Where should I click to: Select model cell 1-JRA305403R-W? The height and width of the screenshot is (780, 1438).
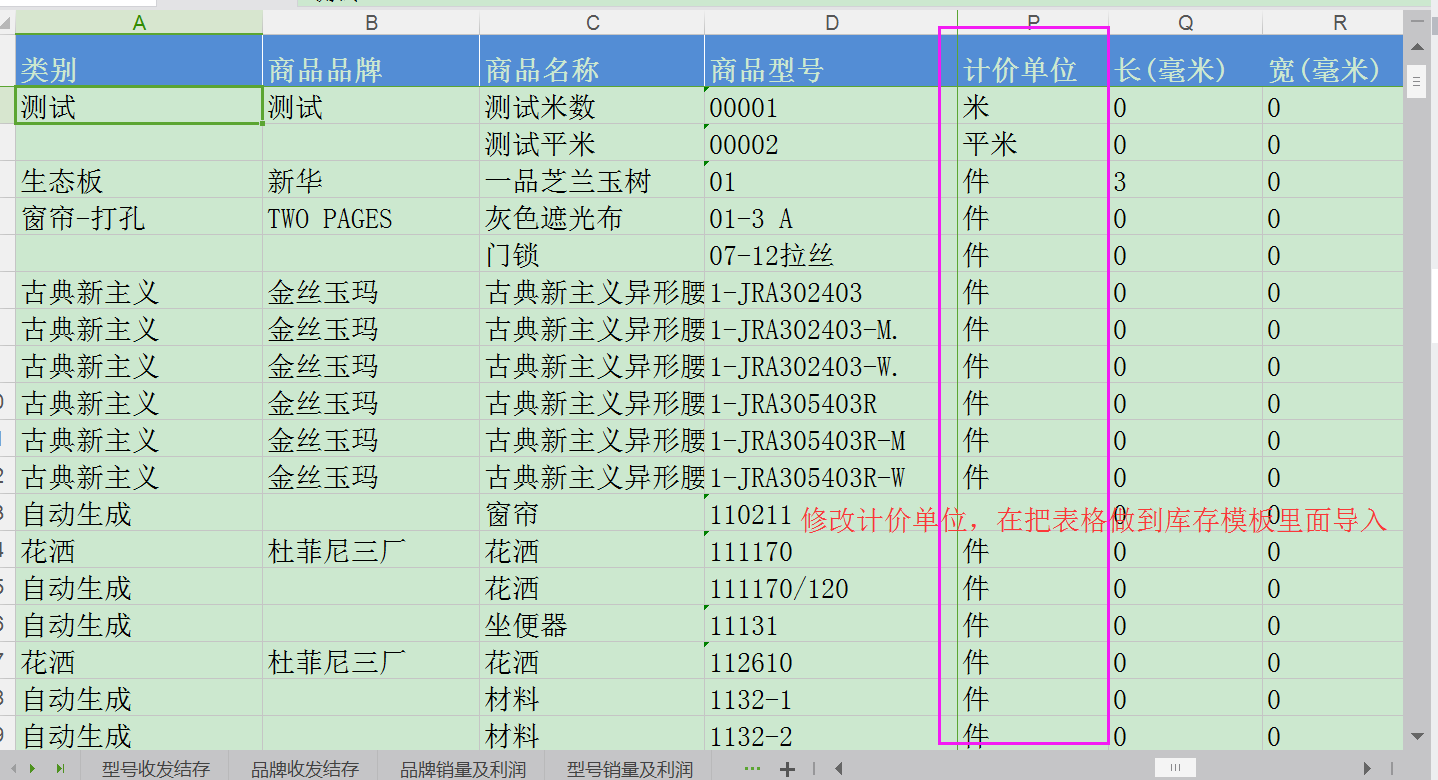pyautogui.click(x=831, y=476)
